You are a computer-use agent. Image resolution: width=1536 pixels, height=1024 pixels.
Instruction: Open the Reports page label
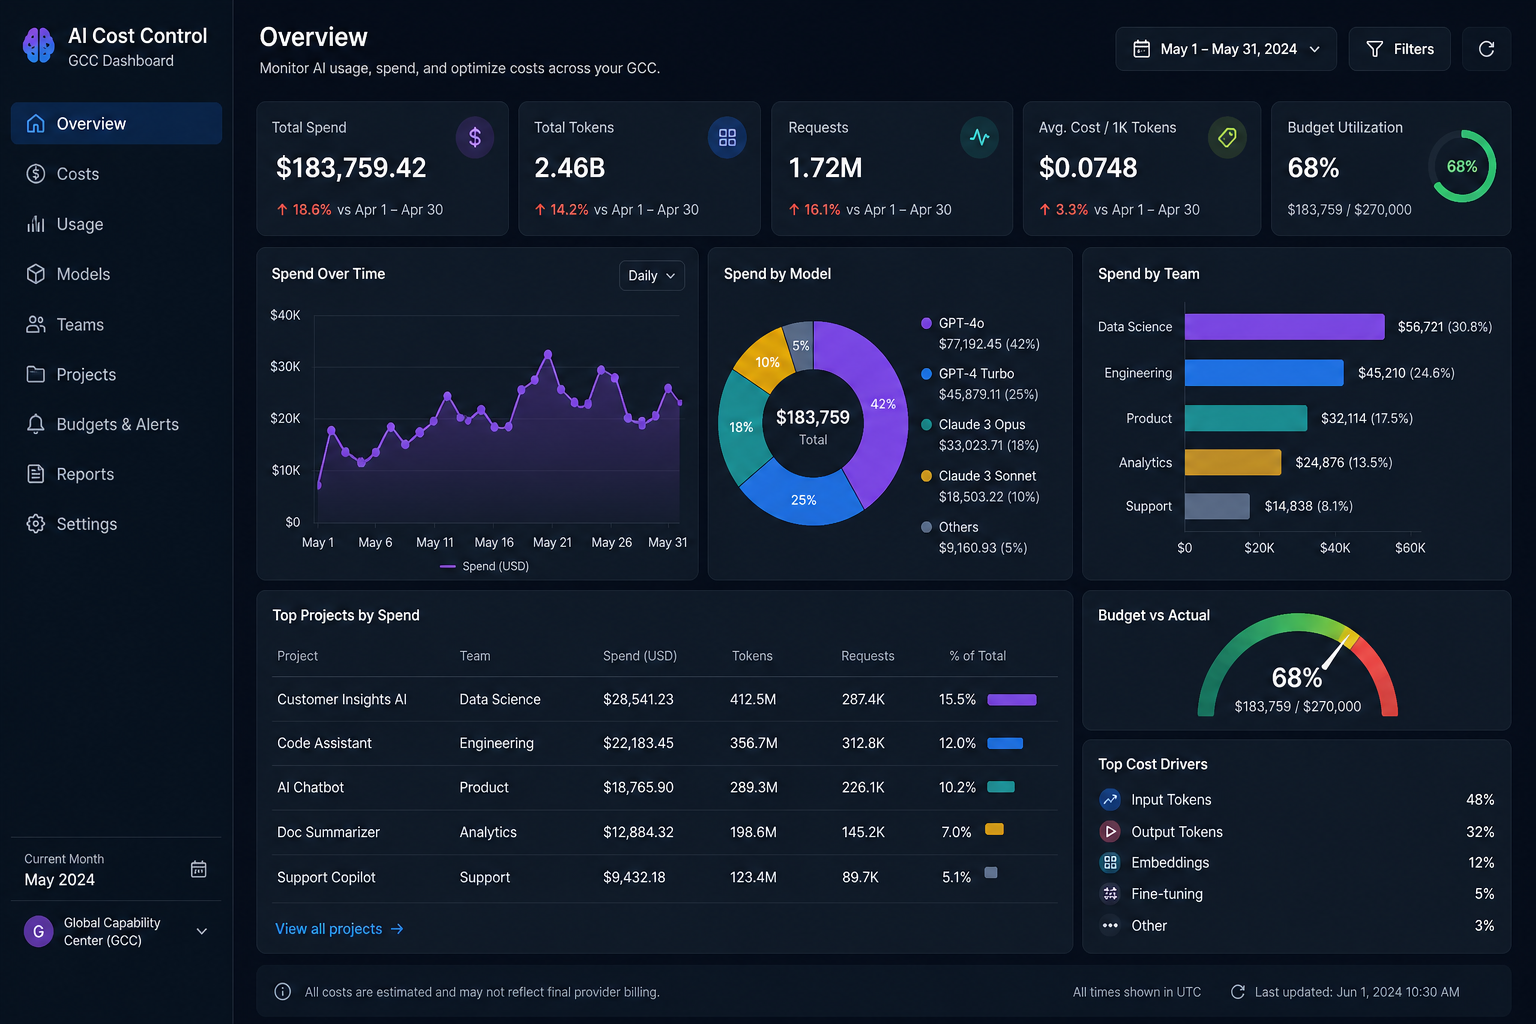(85, 474)
